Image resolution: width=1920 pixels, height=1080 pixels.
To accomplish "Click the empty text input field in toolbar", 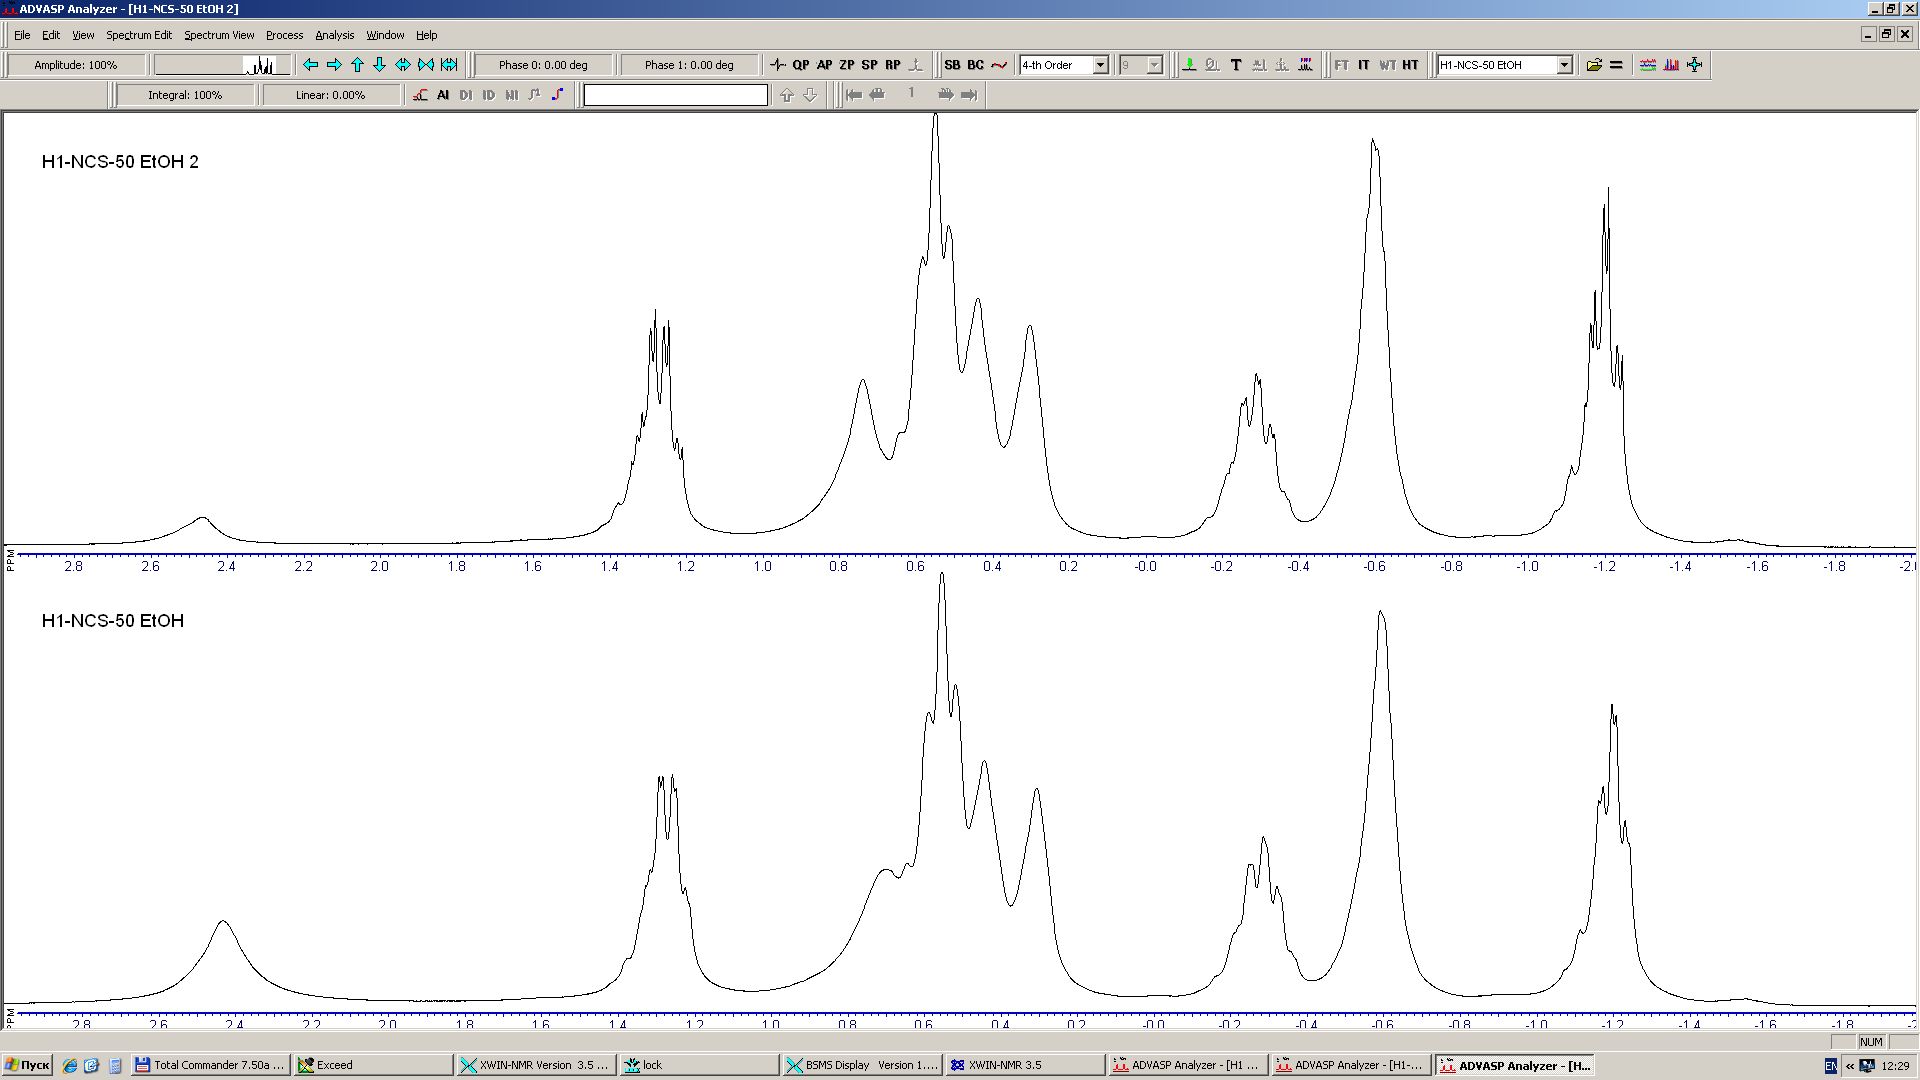I will 675,95.
